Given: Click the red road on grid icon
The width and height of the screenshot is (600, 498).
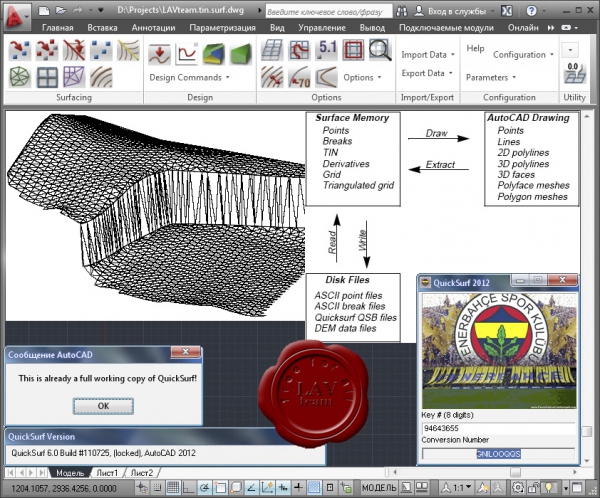Looking at the screenshot, I should (x=299, y=50).
